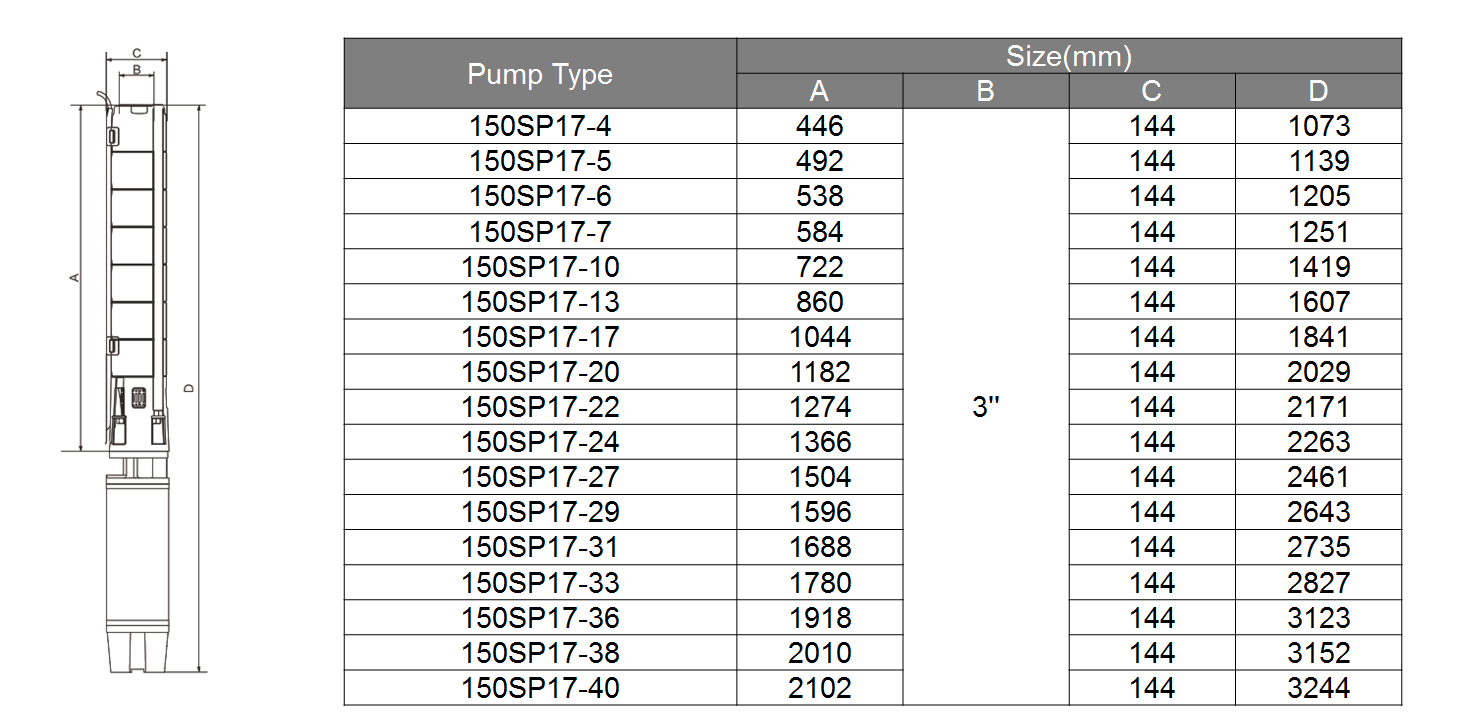Click the A value 1044
Image resolution: width=1462 pixels, height=719 pixels.
point(819,337)
